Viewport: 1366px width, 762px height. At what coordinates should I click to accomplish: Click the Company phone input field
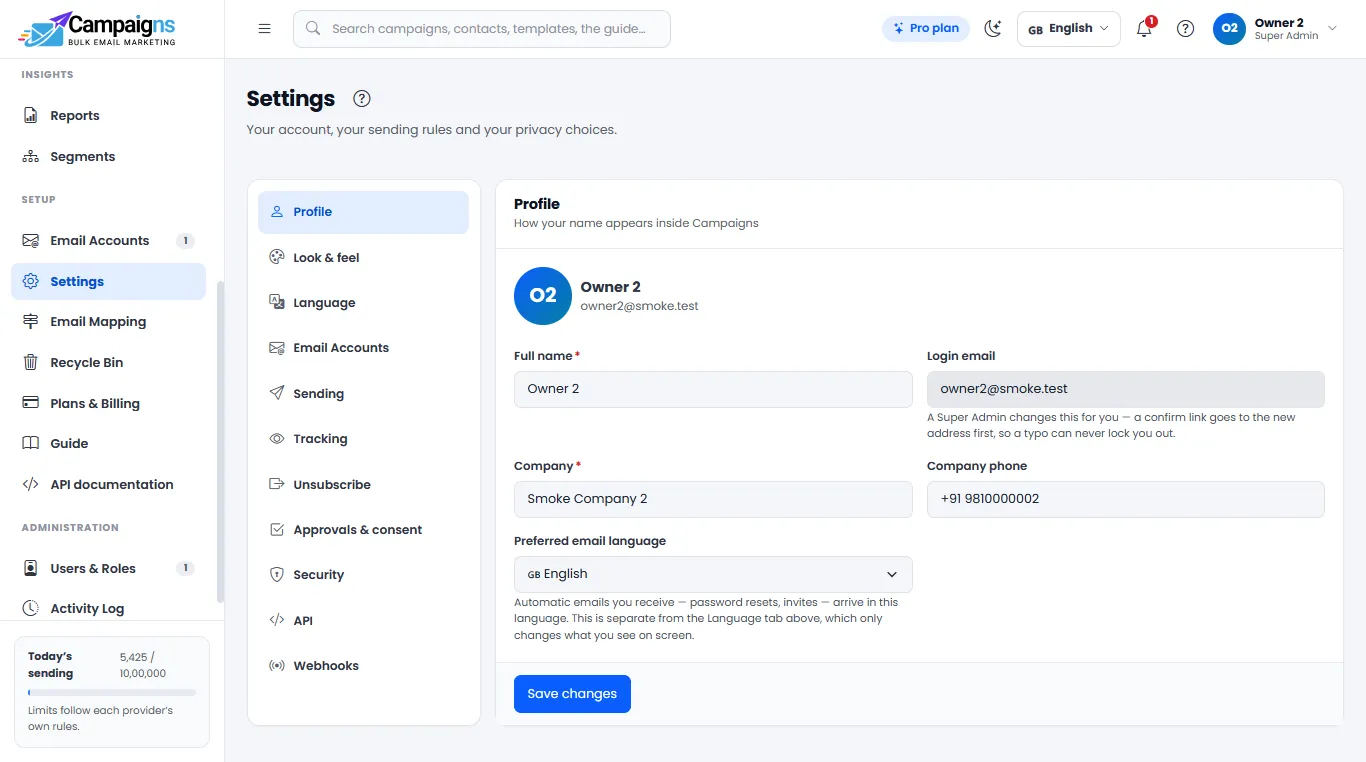[x=1126, y=499]
